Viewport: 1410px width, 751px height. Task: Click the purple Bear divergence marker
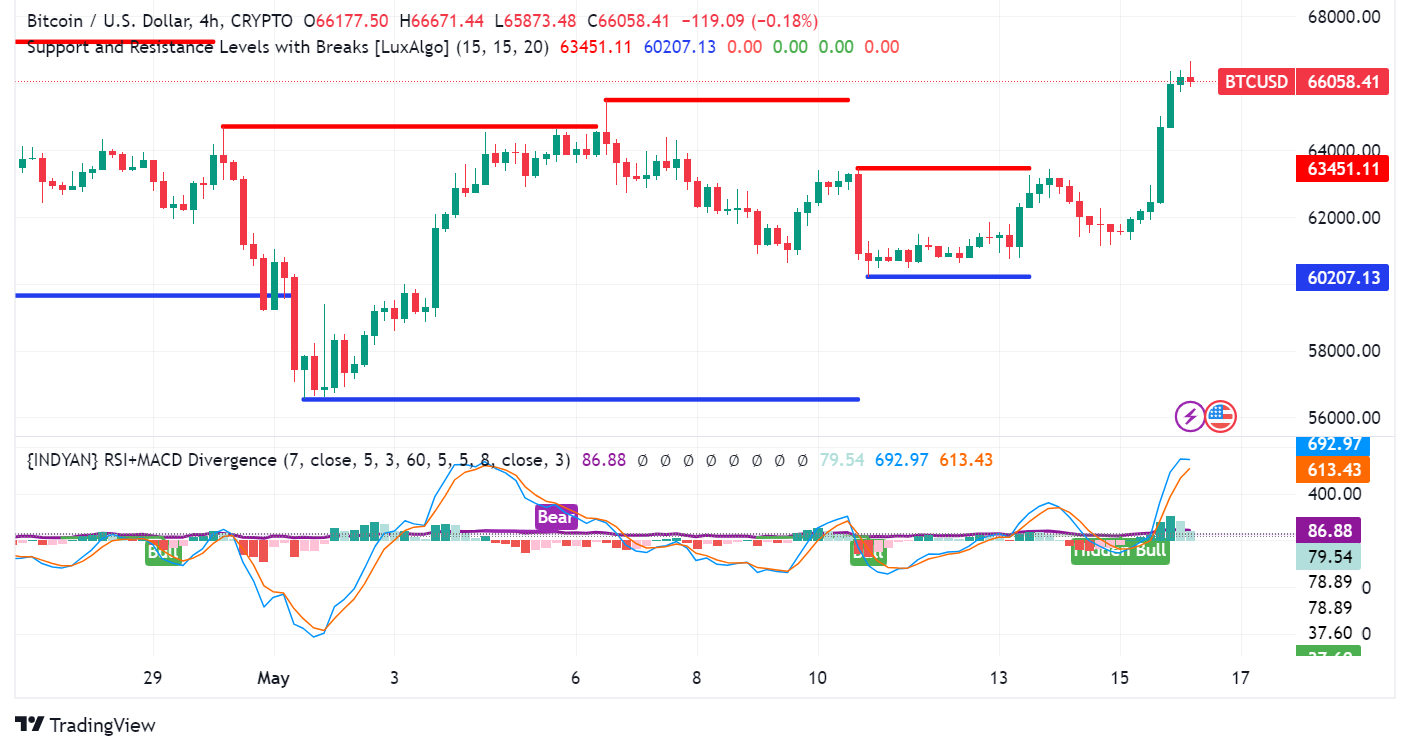tap(556, 517)
